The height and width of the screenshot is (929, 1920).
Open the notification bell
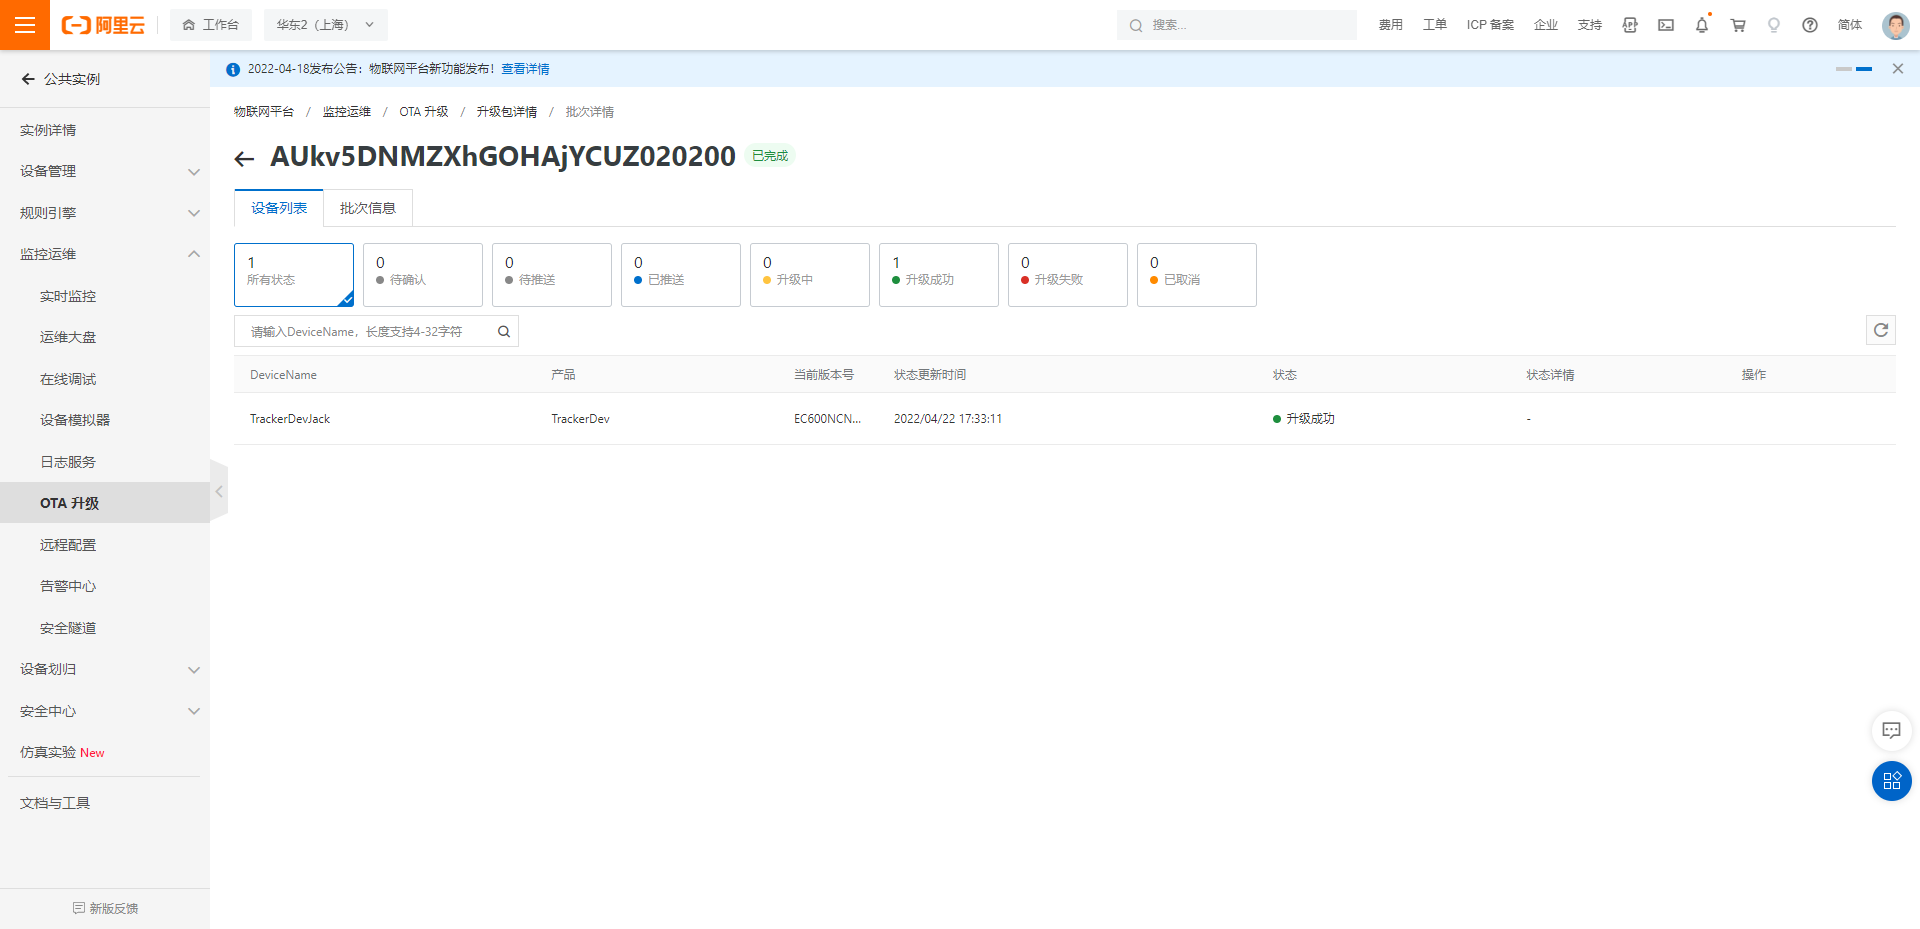click(1702, 25)
